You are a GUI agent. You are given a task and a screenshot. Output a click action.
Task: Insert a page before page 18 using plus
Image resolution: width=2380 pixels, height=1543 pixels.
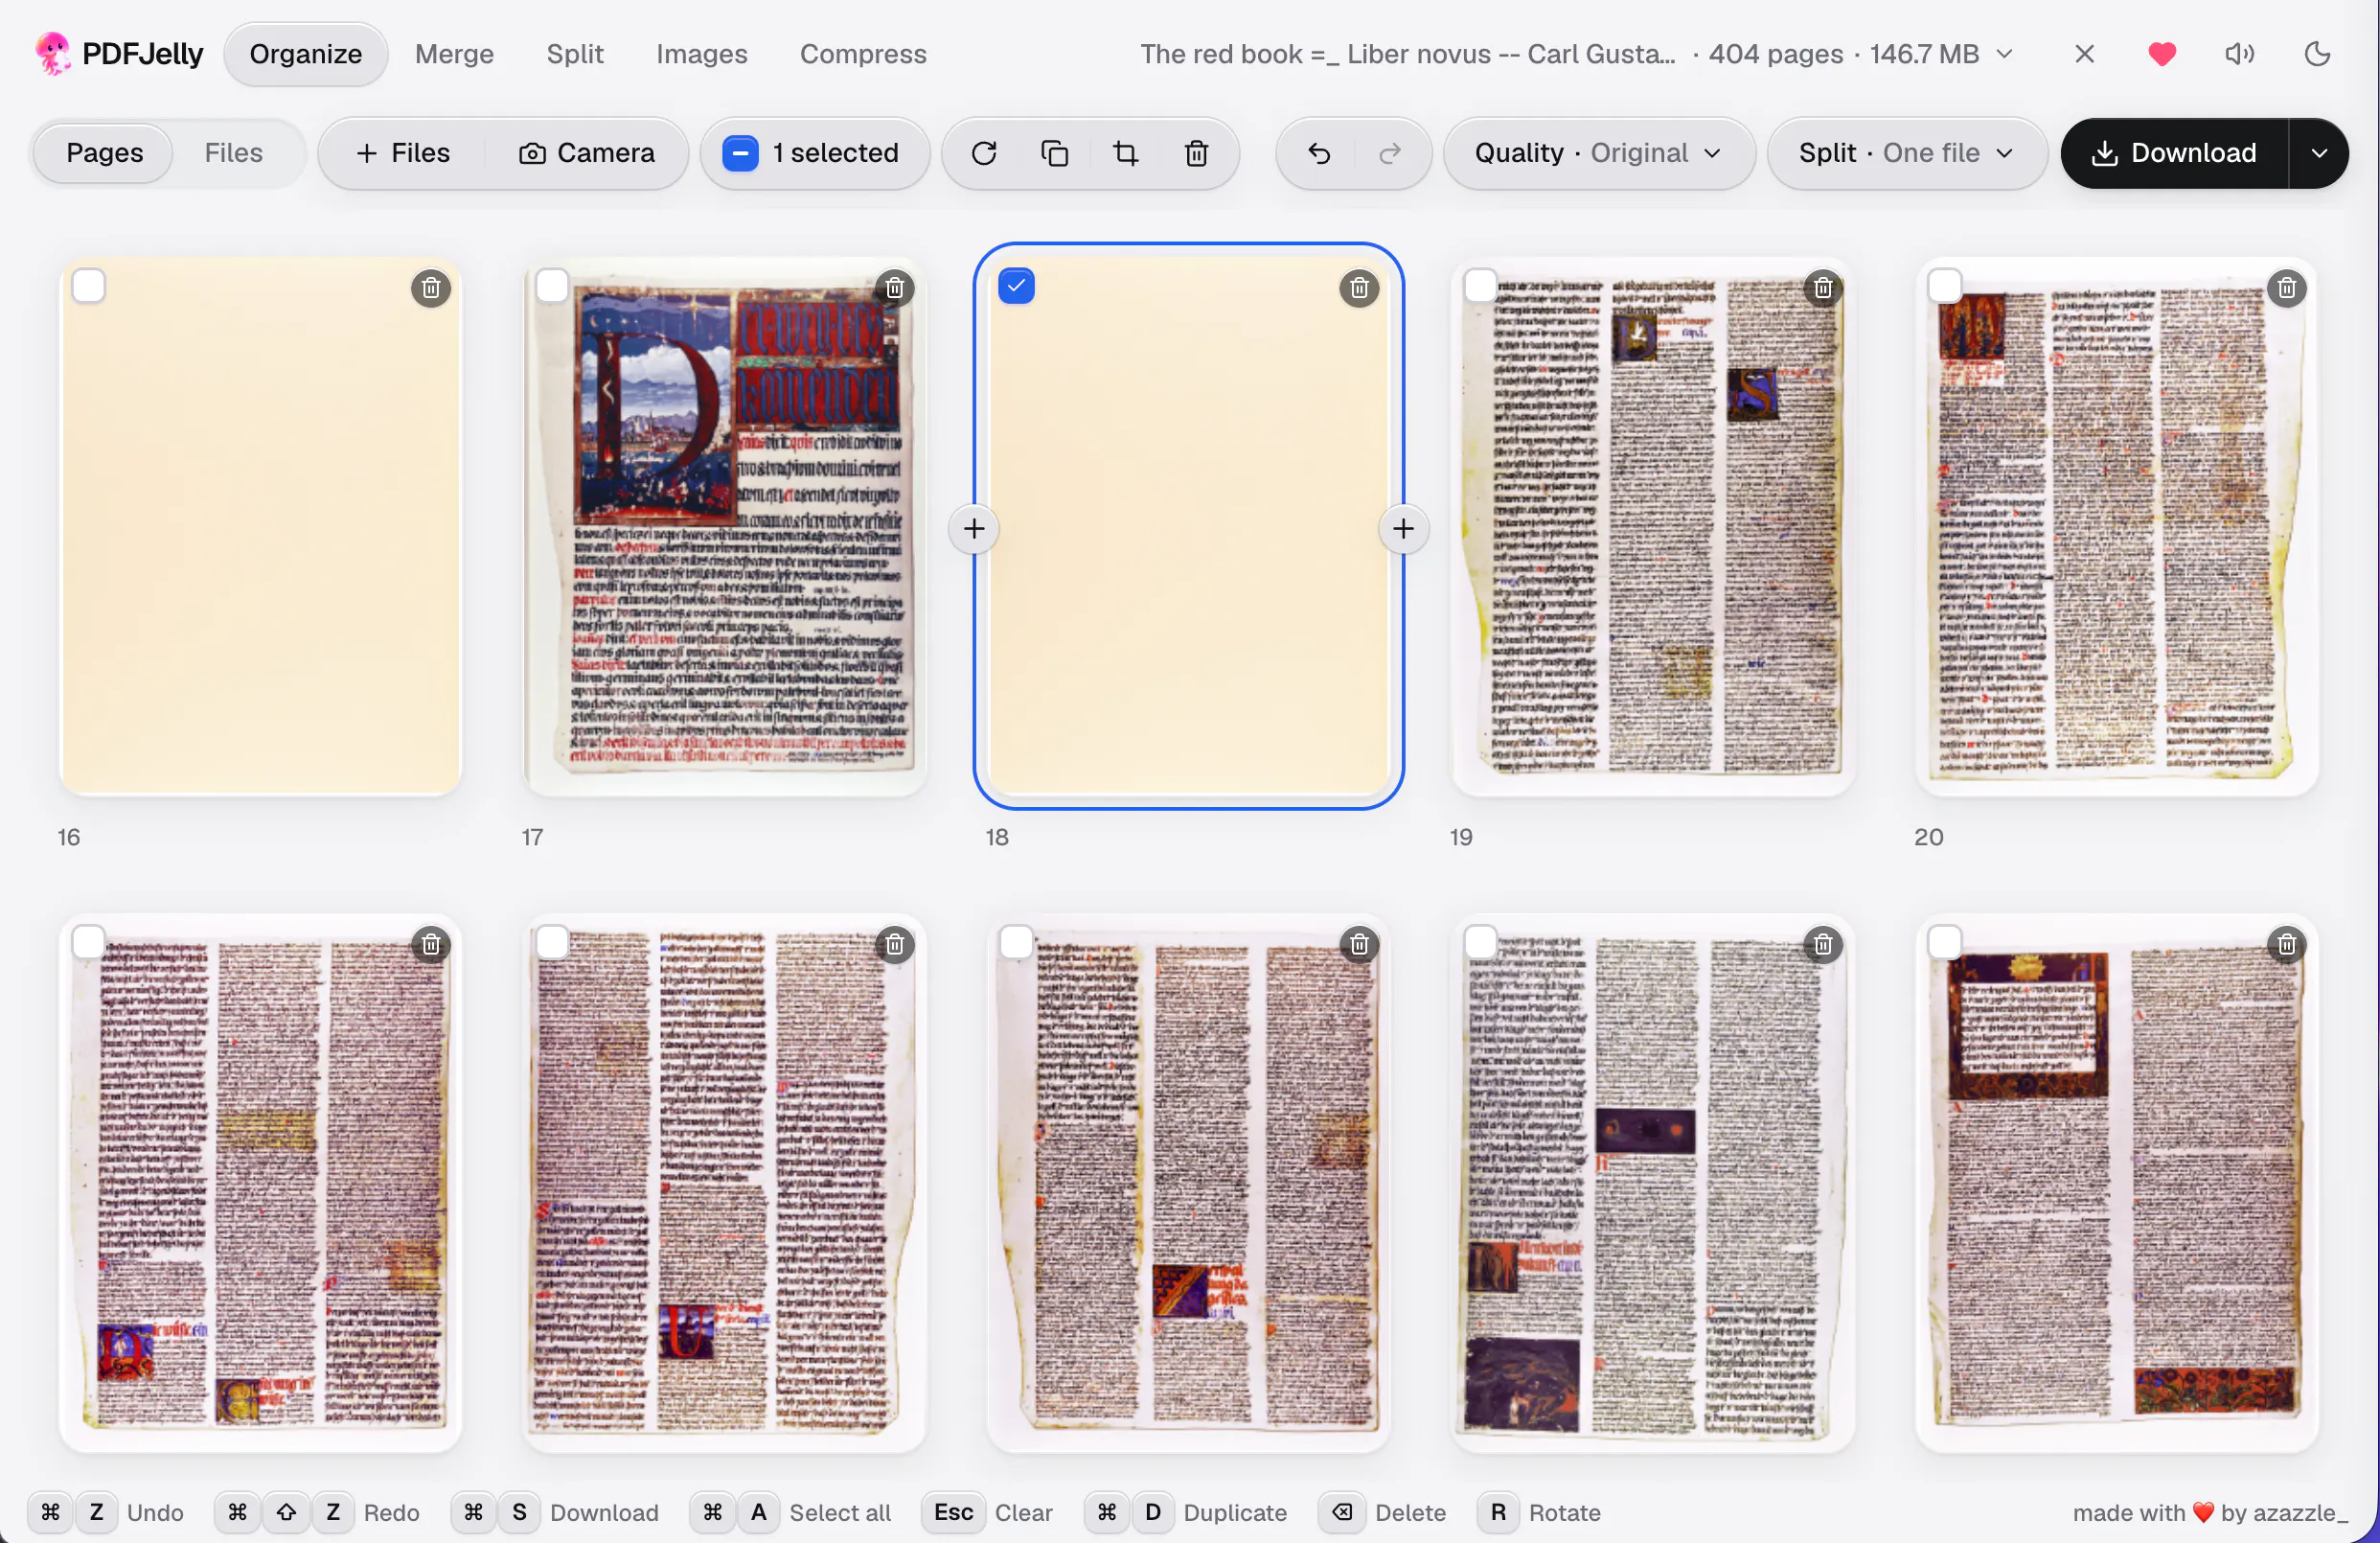[x=974, y=529]
